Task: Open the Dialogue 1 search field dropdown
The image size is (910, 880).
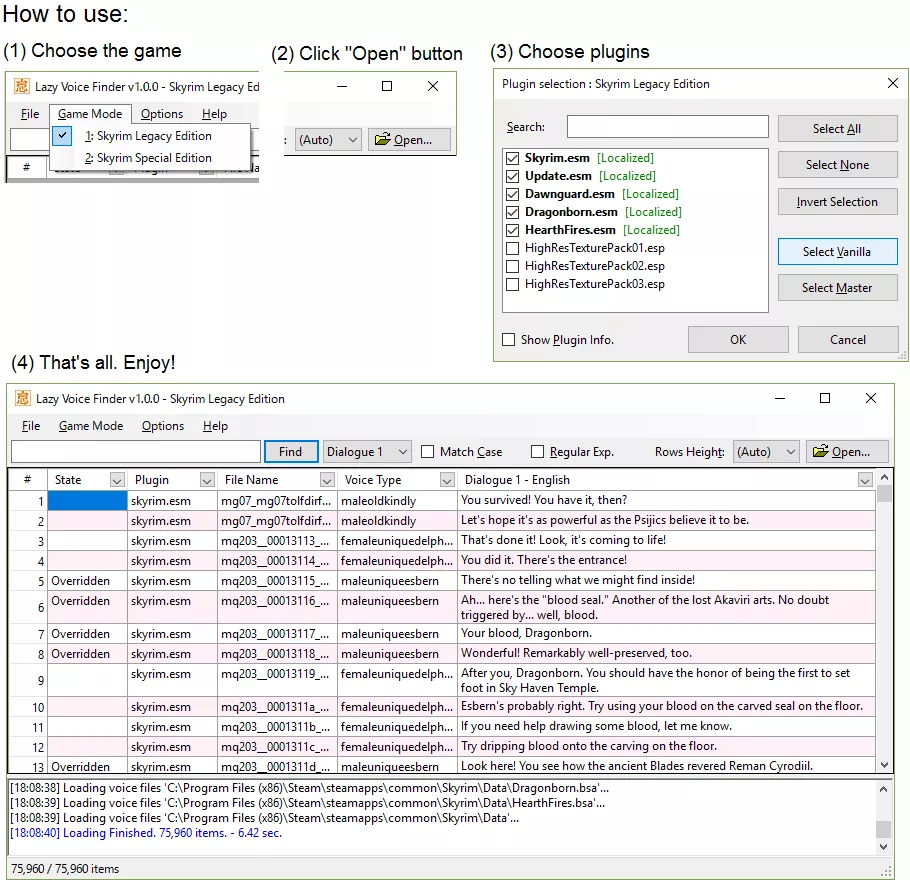Action: pyautogui.click(x=367, y=452)
